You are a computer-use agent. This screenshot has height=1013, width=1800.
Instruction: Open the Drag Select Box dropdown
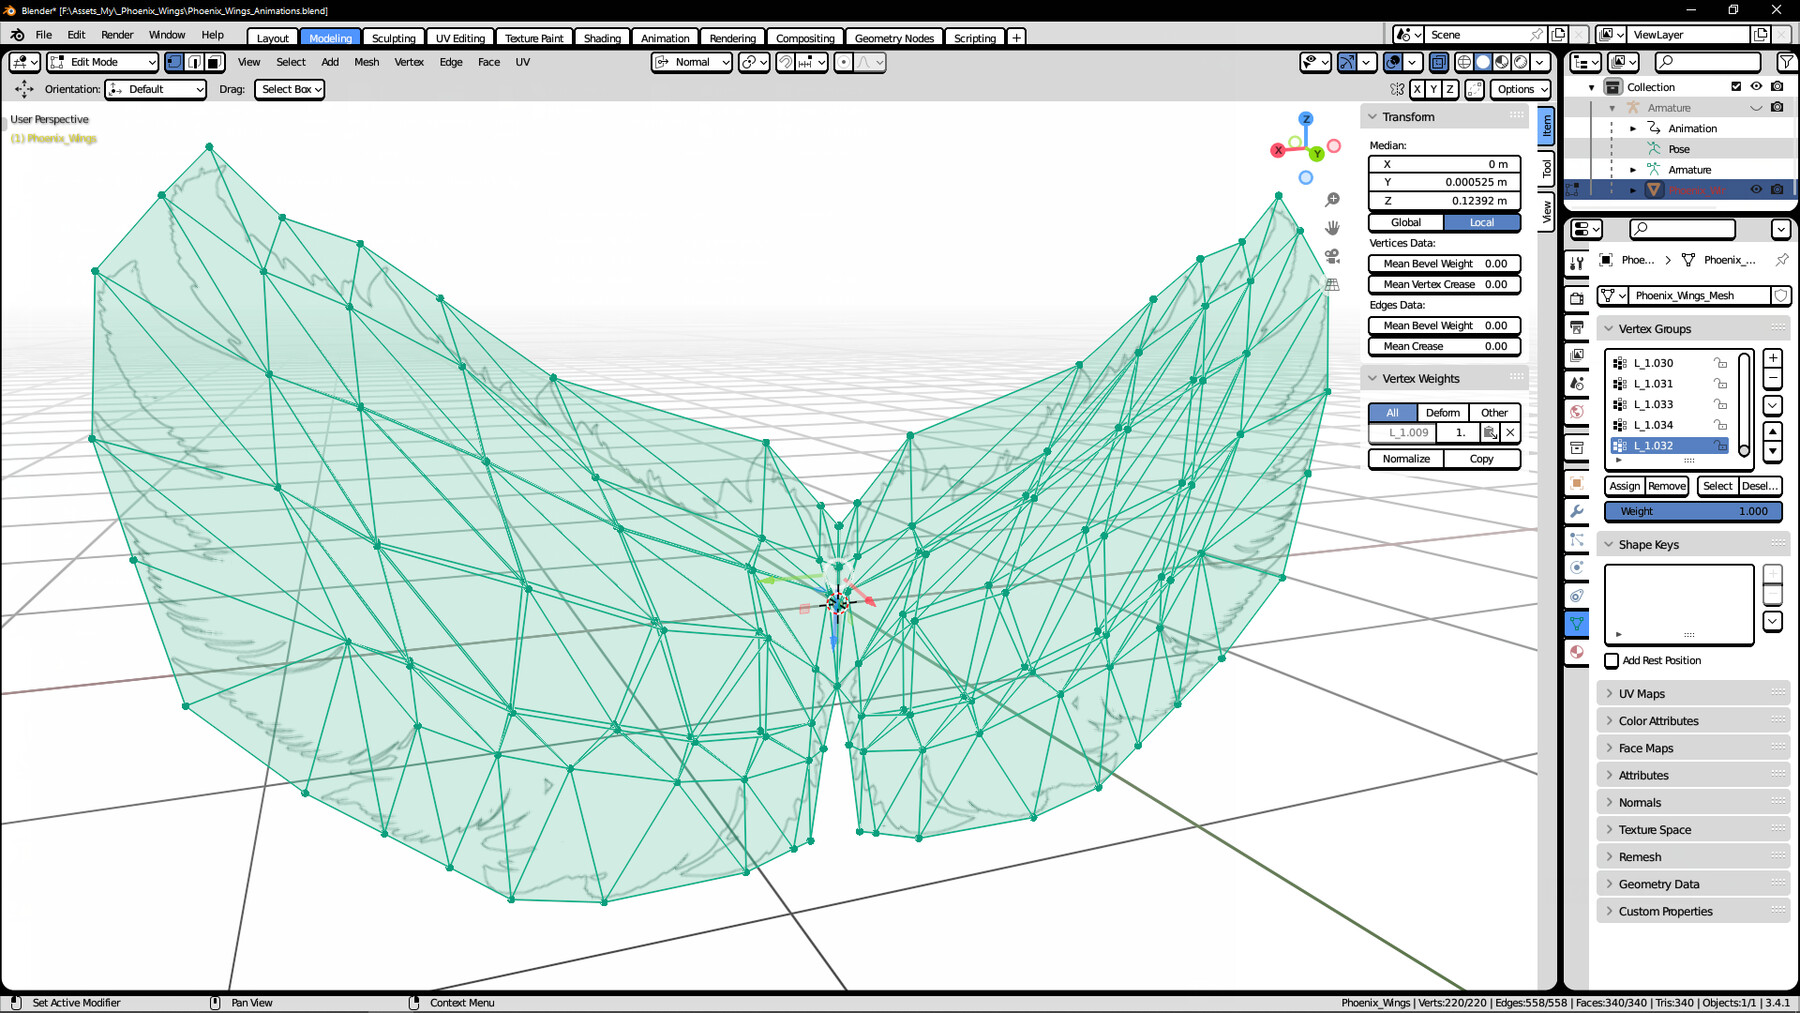pyautogui.click(x=290, y=89)
